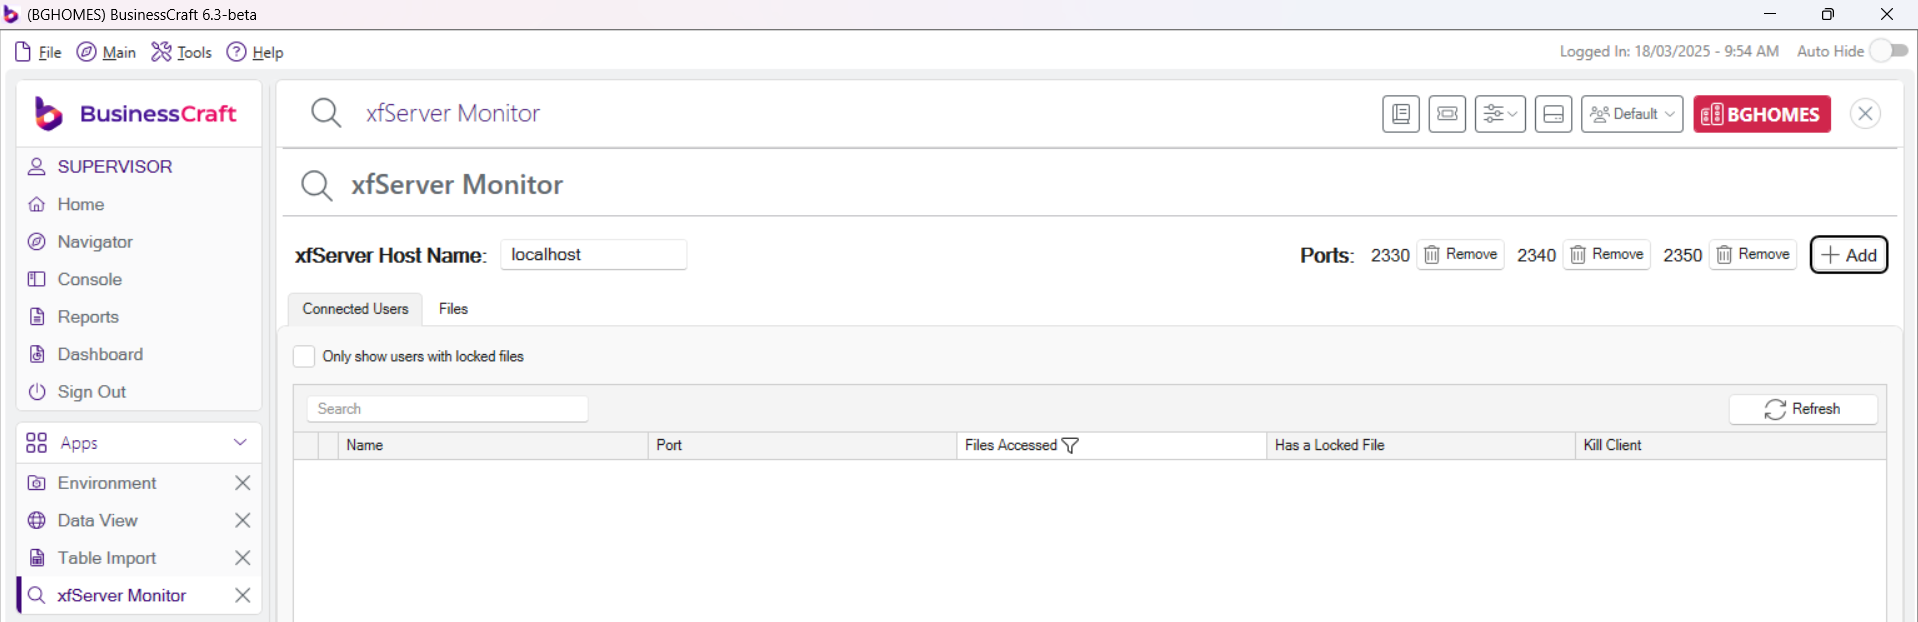Toggle the Auto Hide switch
Screen dimensions: 1918x622
pyautogui.click(x=1889, y=51)
